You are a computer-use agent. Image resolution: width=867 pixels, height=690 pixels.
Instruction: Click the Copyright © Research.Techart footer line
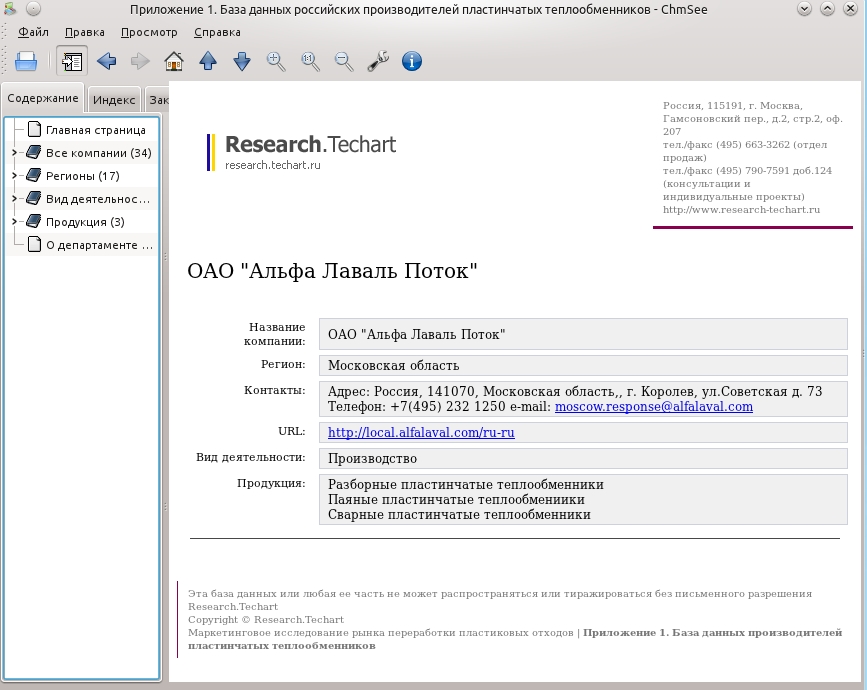(266, 620)
